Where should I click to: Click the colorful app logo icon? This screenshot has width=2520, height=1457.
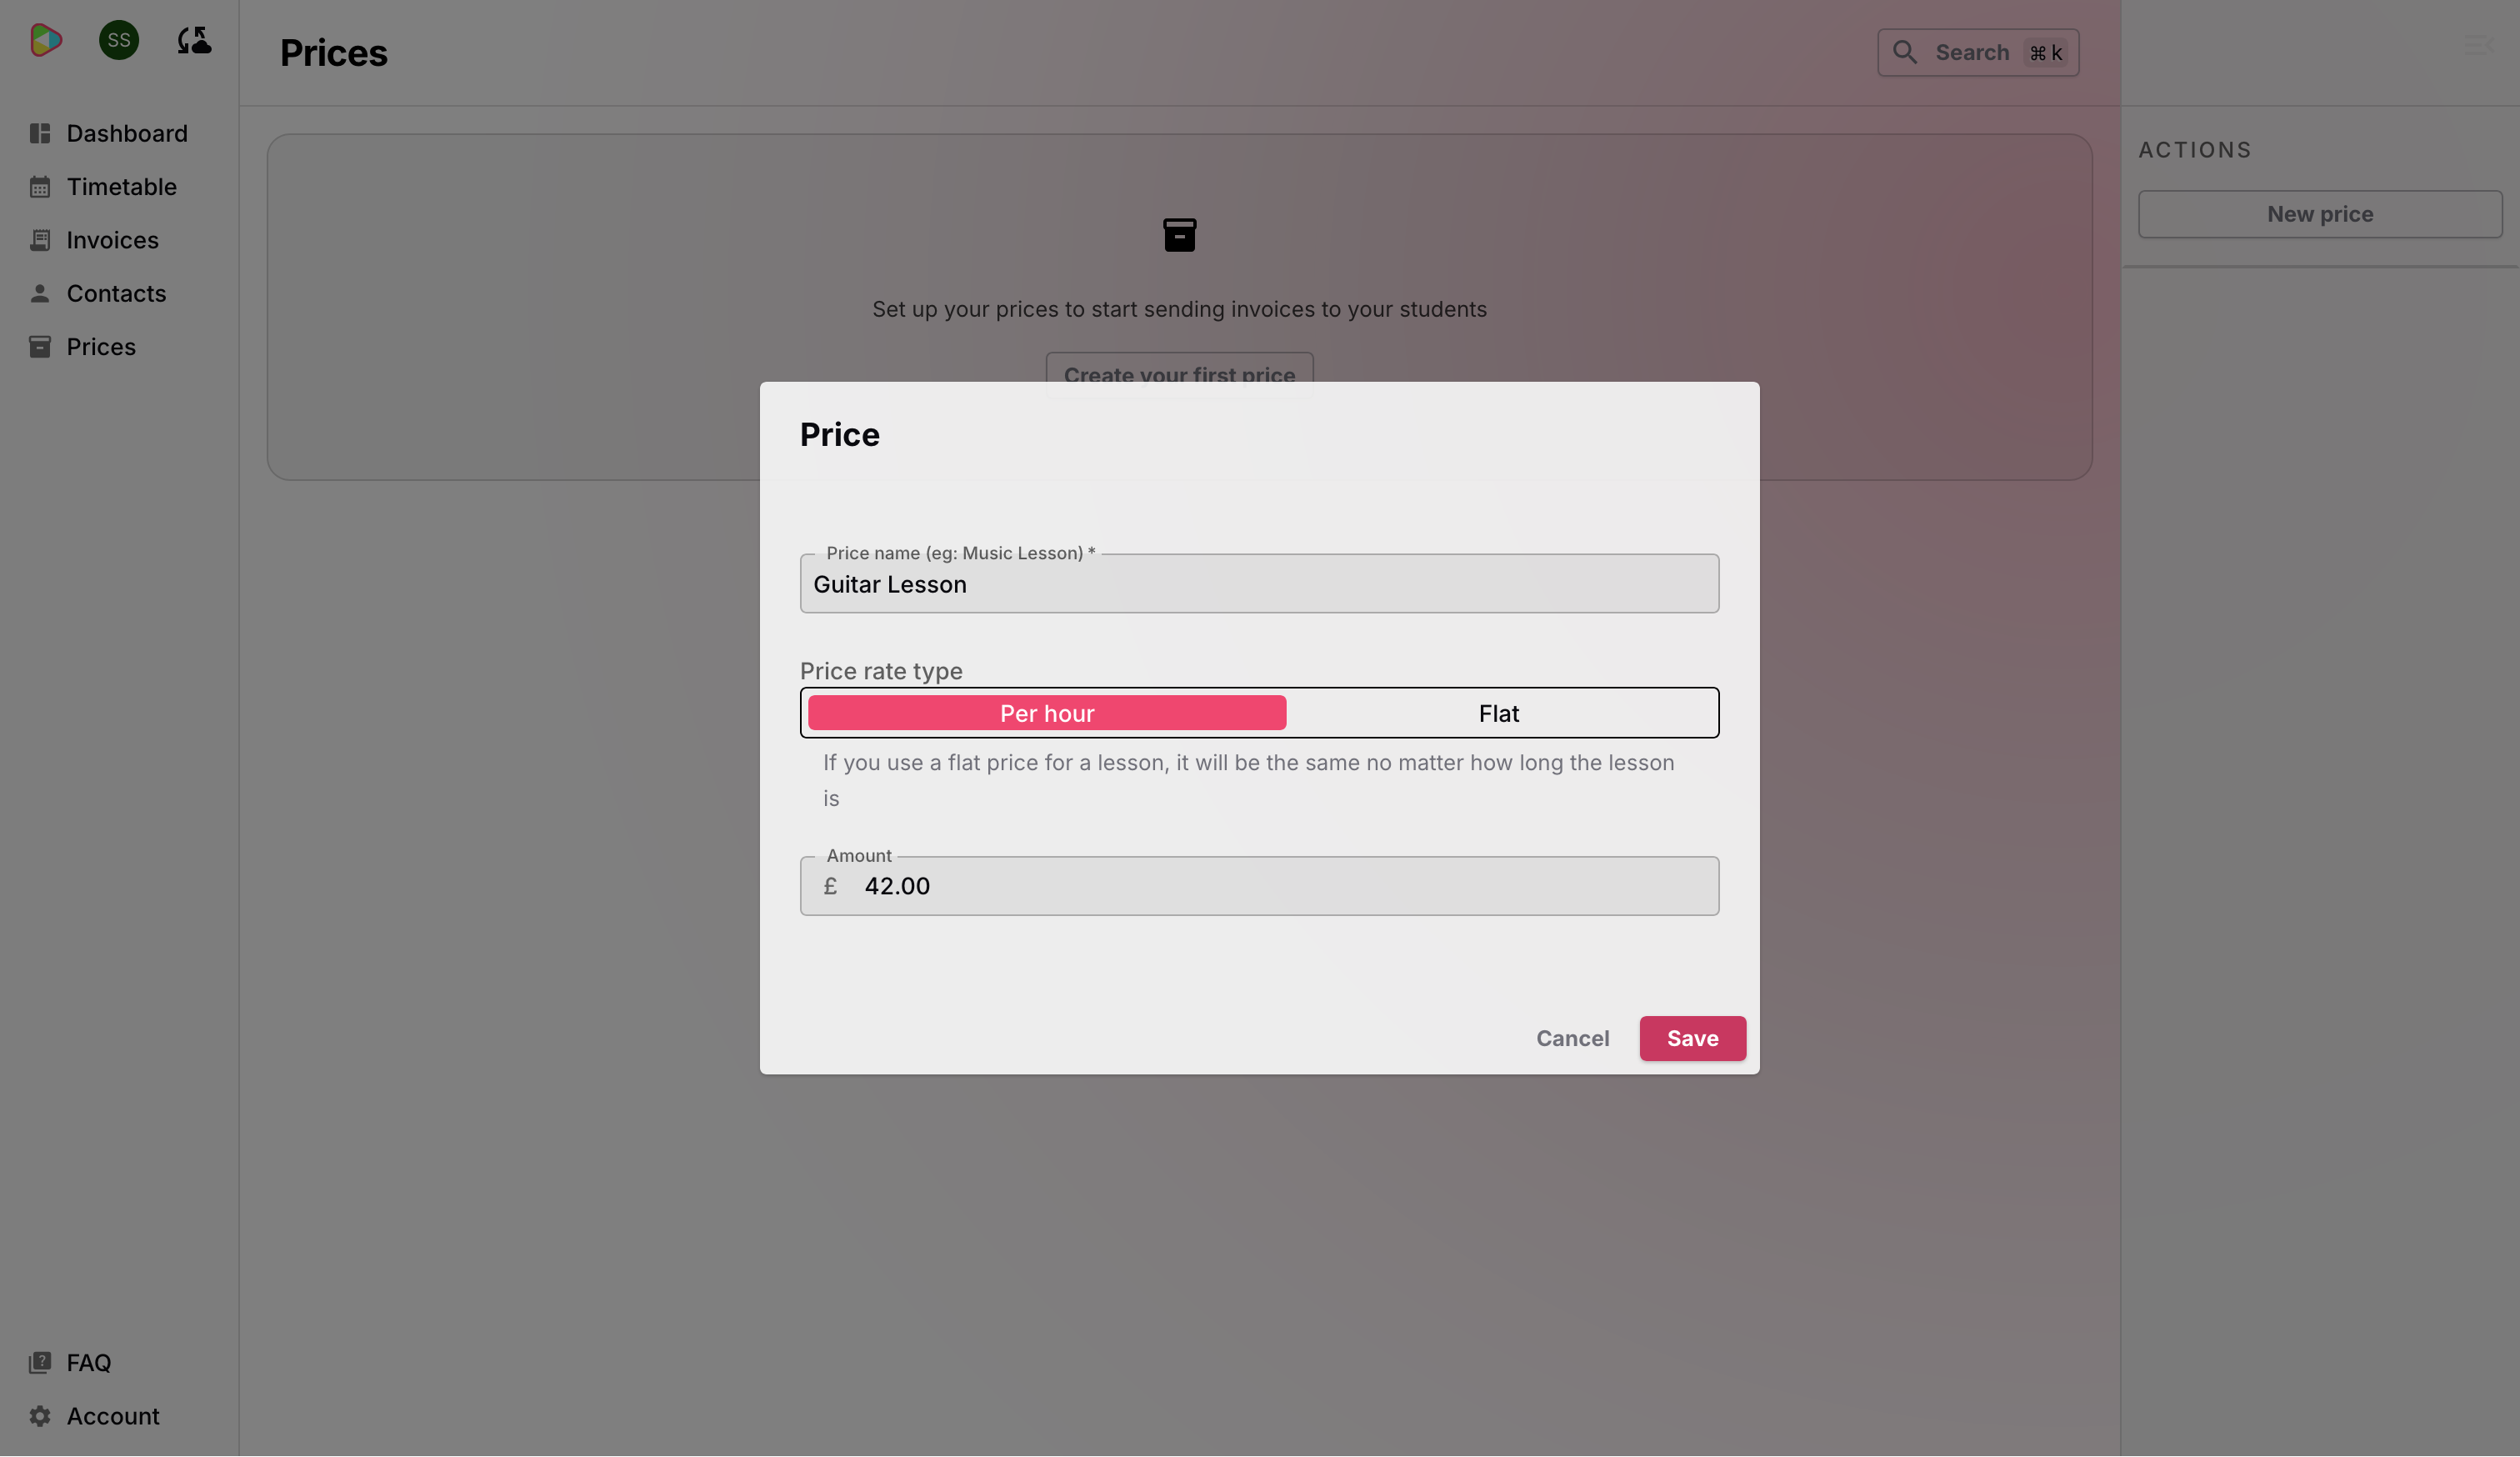(46, 40)
